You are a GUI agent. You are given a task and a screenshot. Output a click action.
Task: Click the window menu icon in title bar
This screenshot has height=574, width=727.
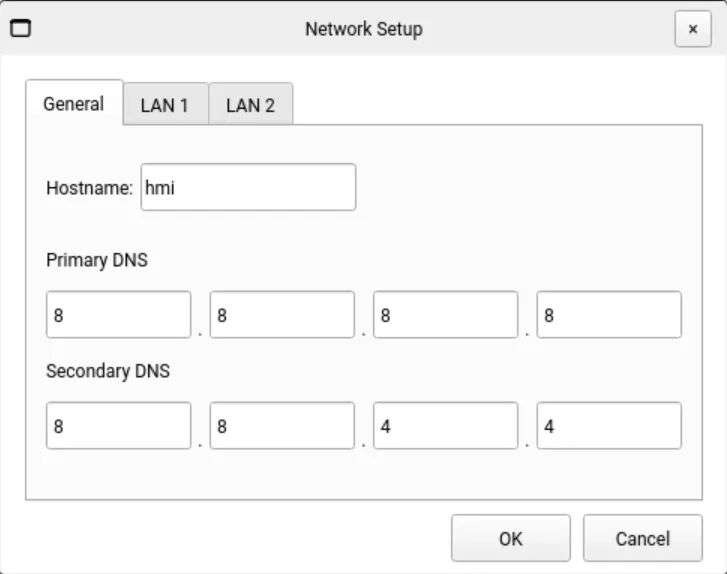[x=20, y=28]
